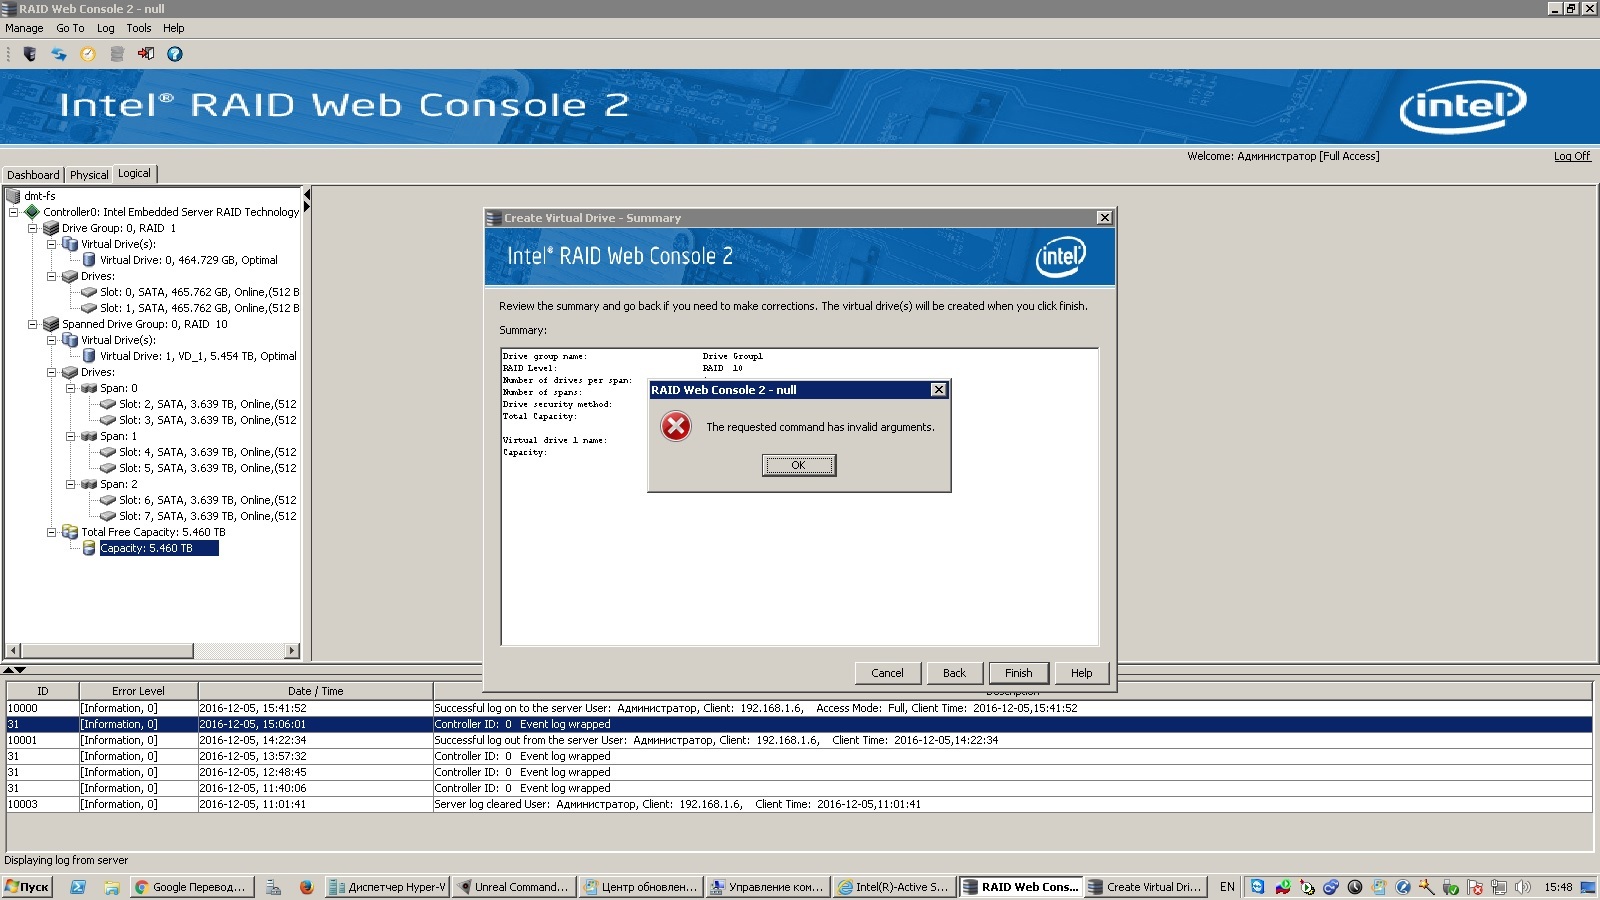Collapse Drives node under Drive Group 0
Viewport: 1600px width, 900px height.
click(x=51, y=276)
